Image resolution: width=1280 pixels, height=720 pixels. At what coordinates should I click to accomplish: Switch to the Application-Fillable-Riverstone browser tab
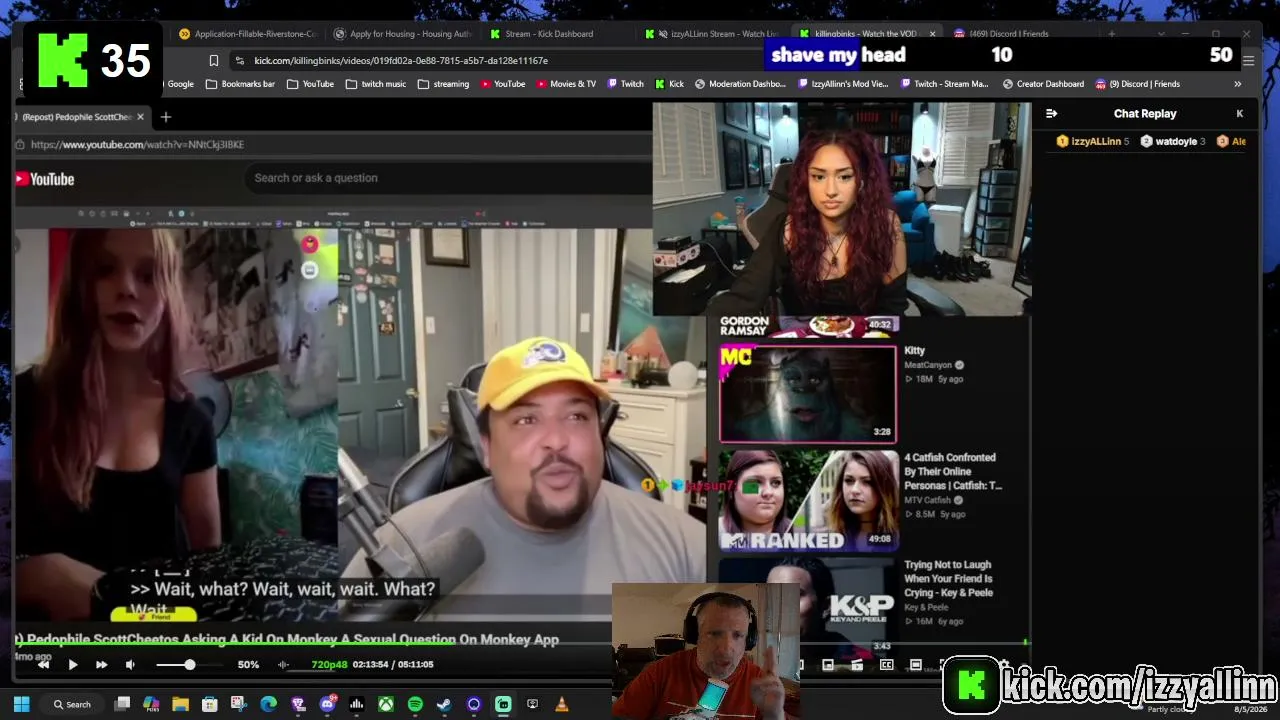(247, 34)
